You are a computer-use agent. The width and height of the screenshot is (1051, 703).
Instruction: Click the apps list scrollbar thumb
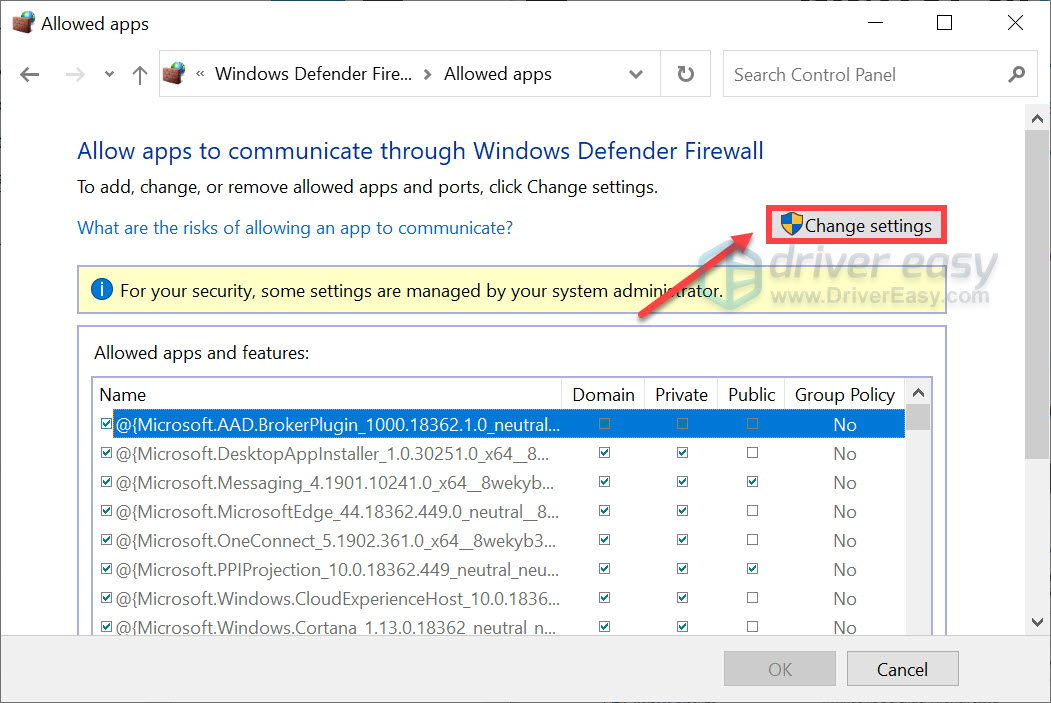pos(918,418)
